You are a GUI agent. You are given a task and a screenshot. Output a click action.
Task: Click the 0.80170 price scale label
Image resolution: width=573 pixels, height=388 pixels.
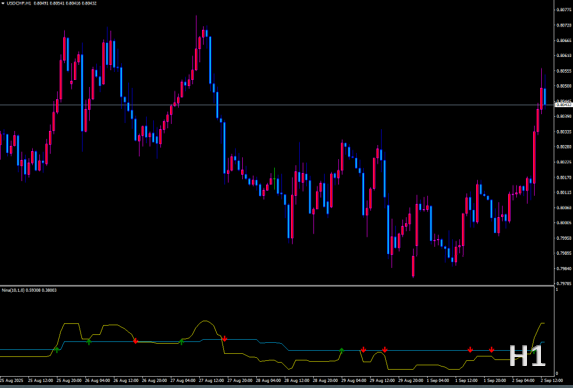[564, 177]
